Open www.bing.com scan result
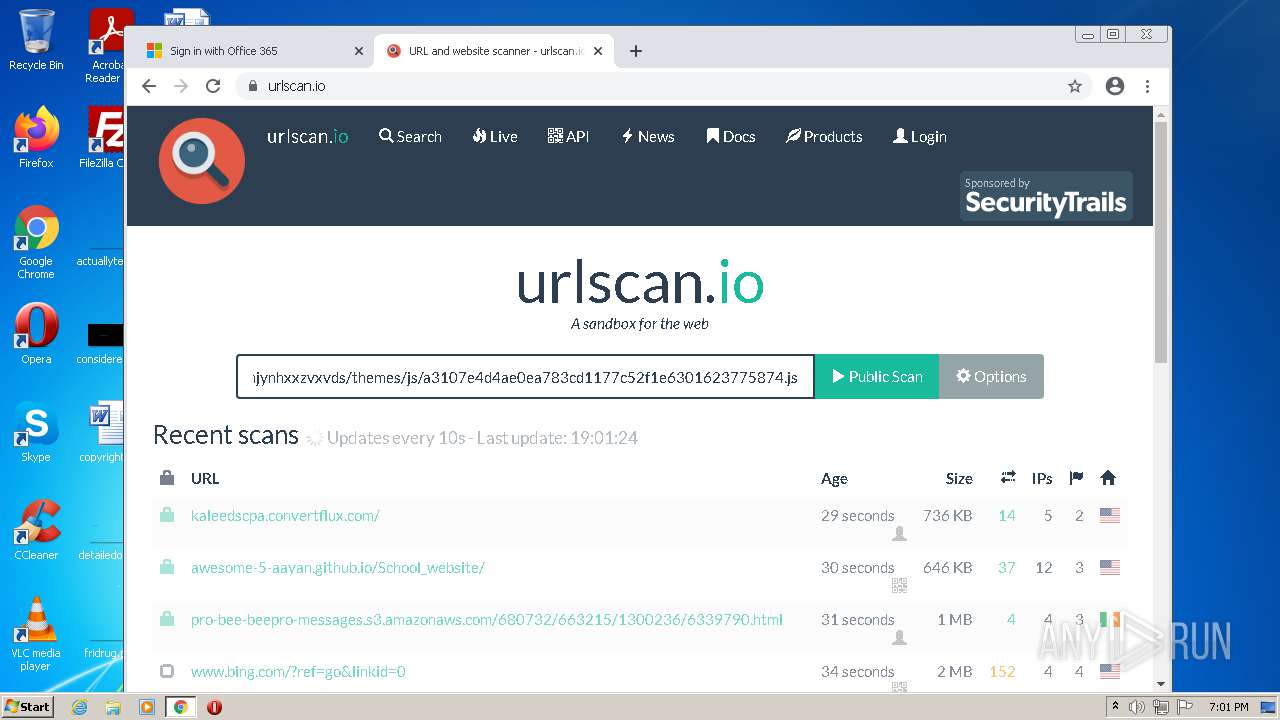 click(298, 672)
